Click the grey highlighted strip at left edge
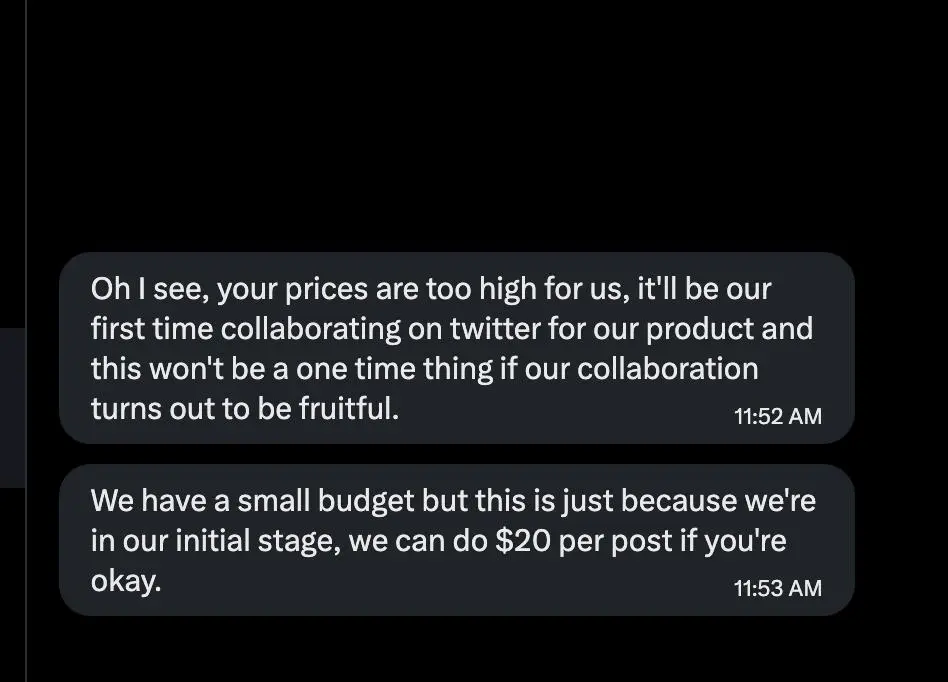The width and height of the screenshot is (948, 682). pyautogui.click(x=12, y=408)
